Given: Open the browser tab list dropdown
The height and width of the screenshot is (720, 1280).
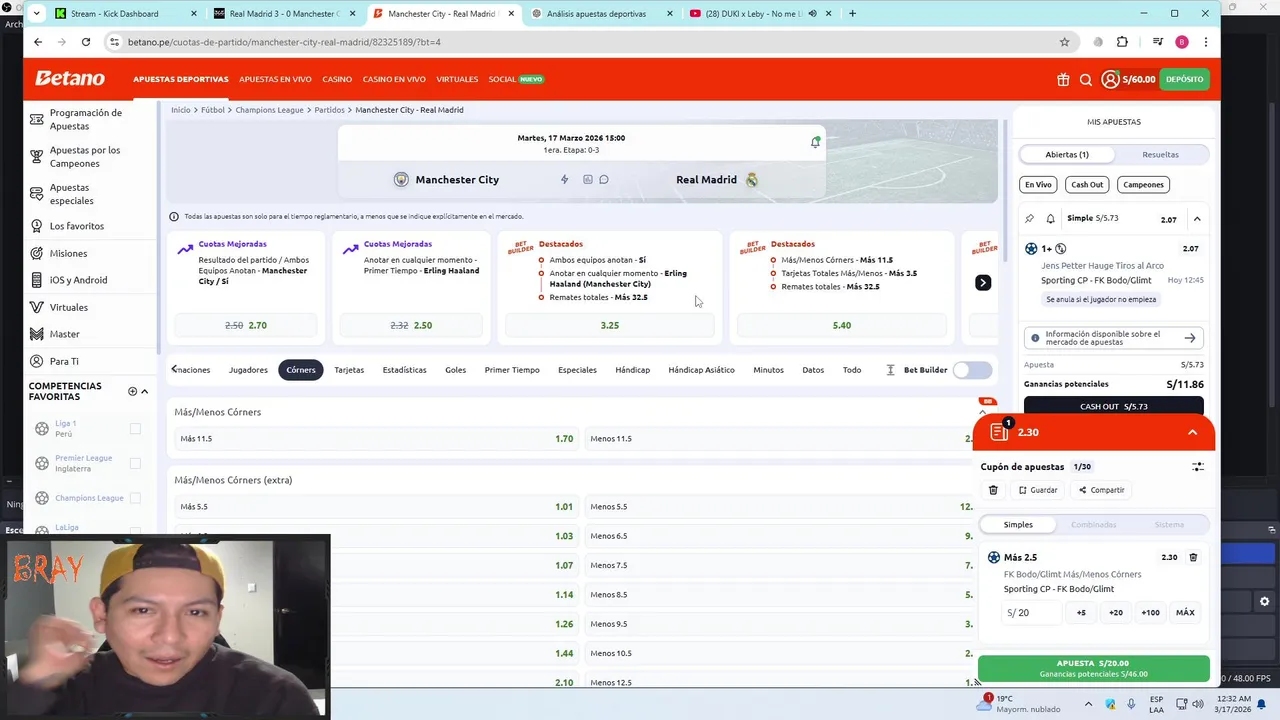Looking at the screenshot, I should point(37,14).
